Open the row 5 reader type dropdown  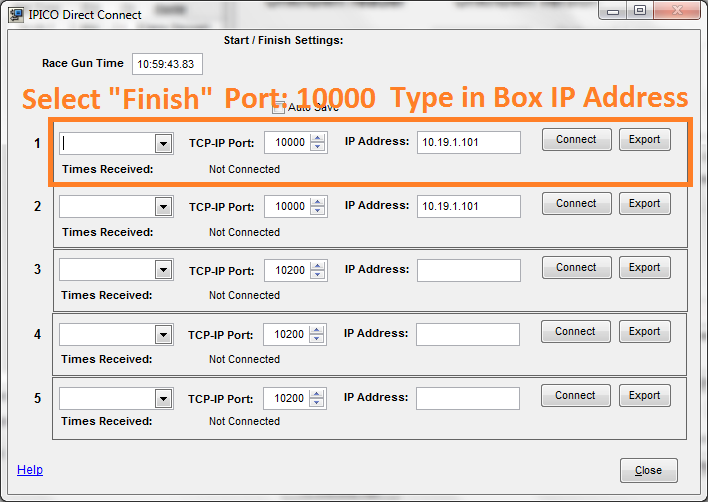[163, 399]
